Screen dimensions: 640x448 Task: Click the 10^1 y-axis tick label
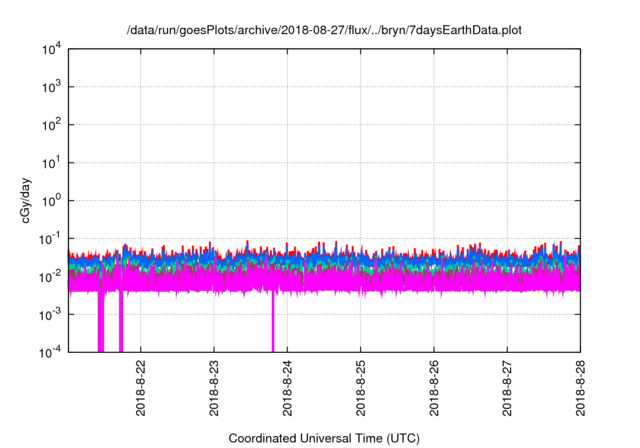point(51,163)
